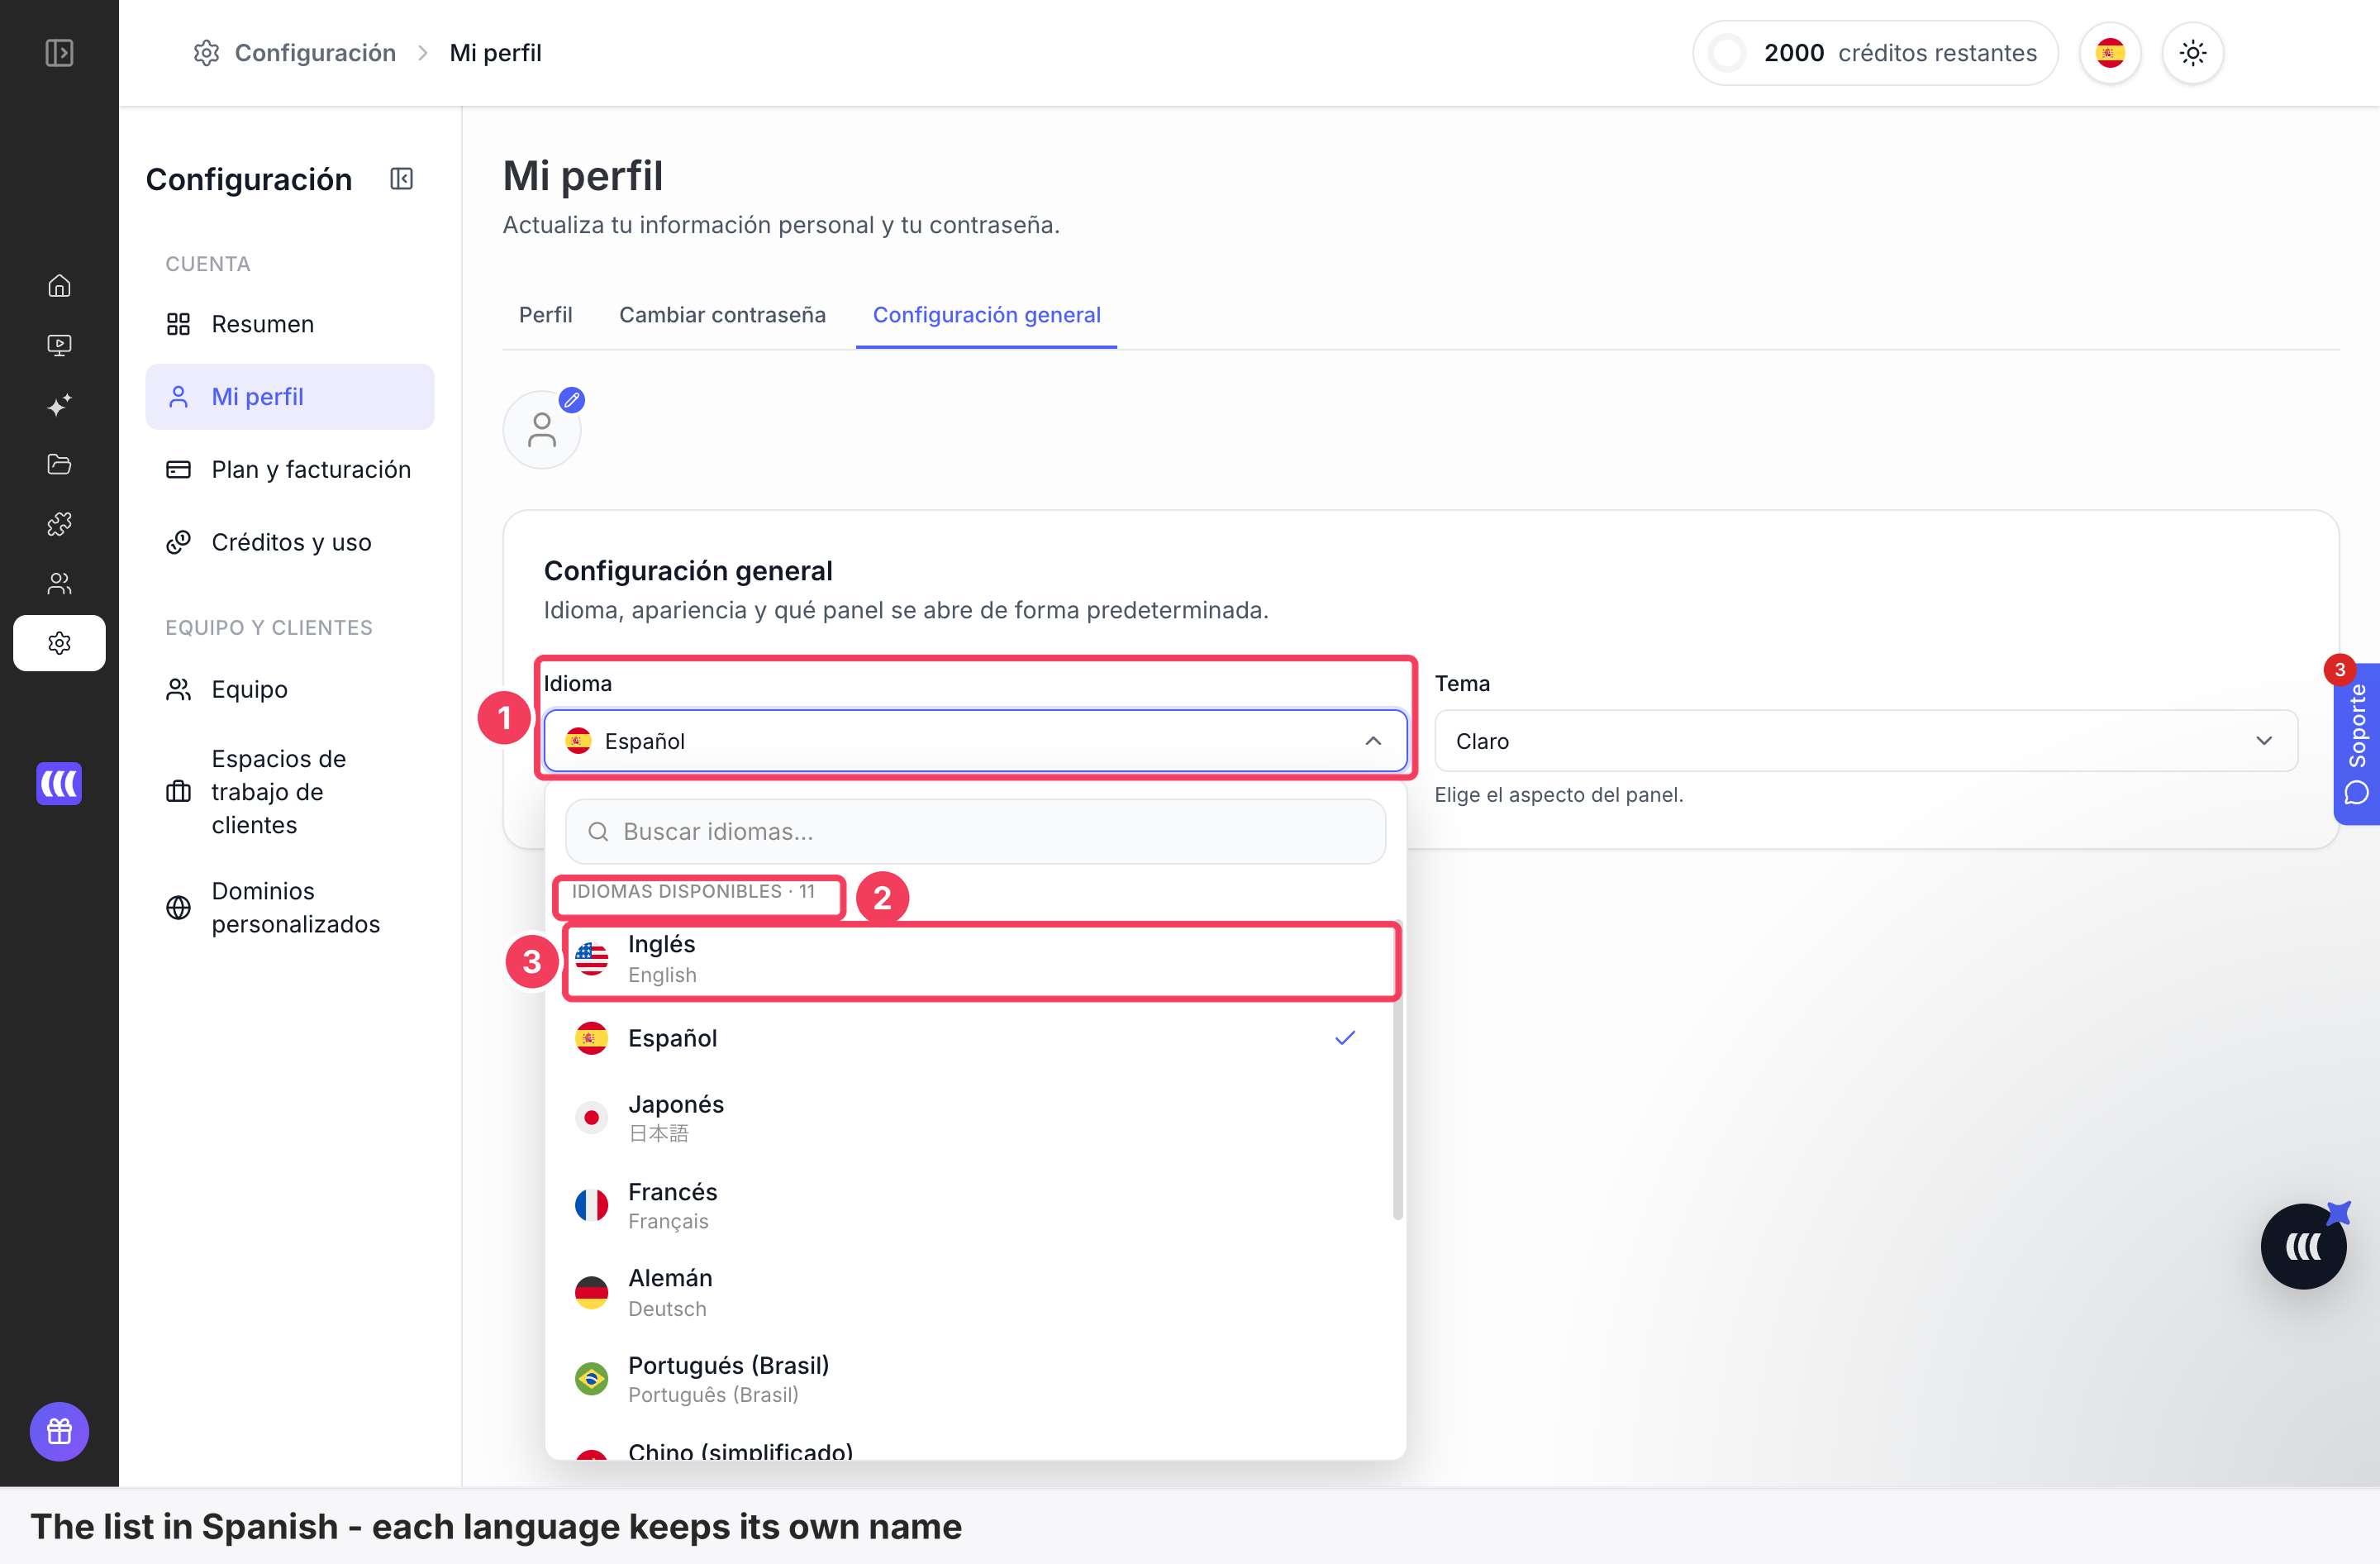This screenshot has height=1564, width=2380.
Task: Open the monitor presentation icon in sidebar
Action: click(x=59, y=345)
